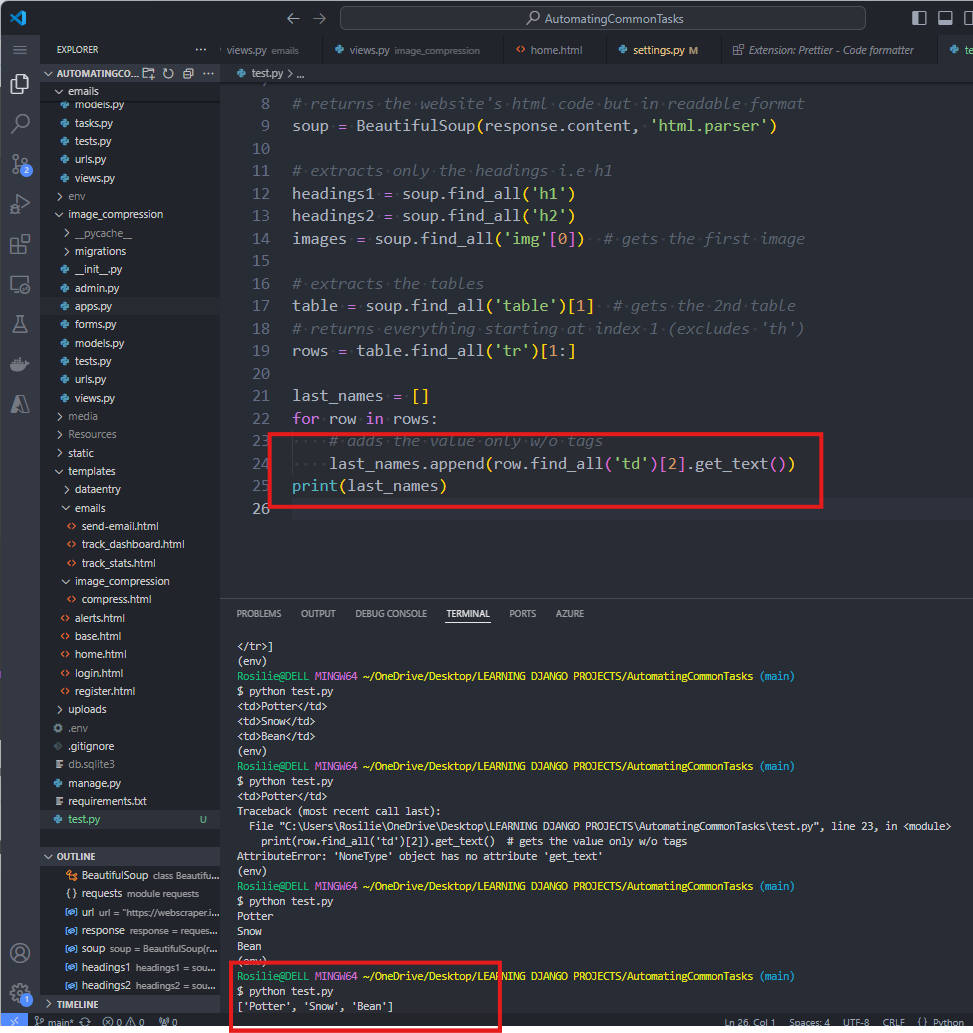The width and height of the screenshot is (973, 1033).
Task: Open the Testing flask view
Action: 20,324
